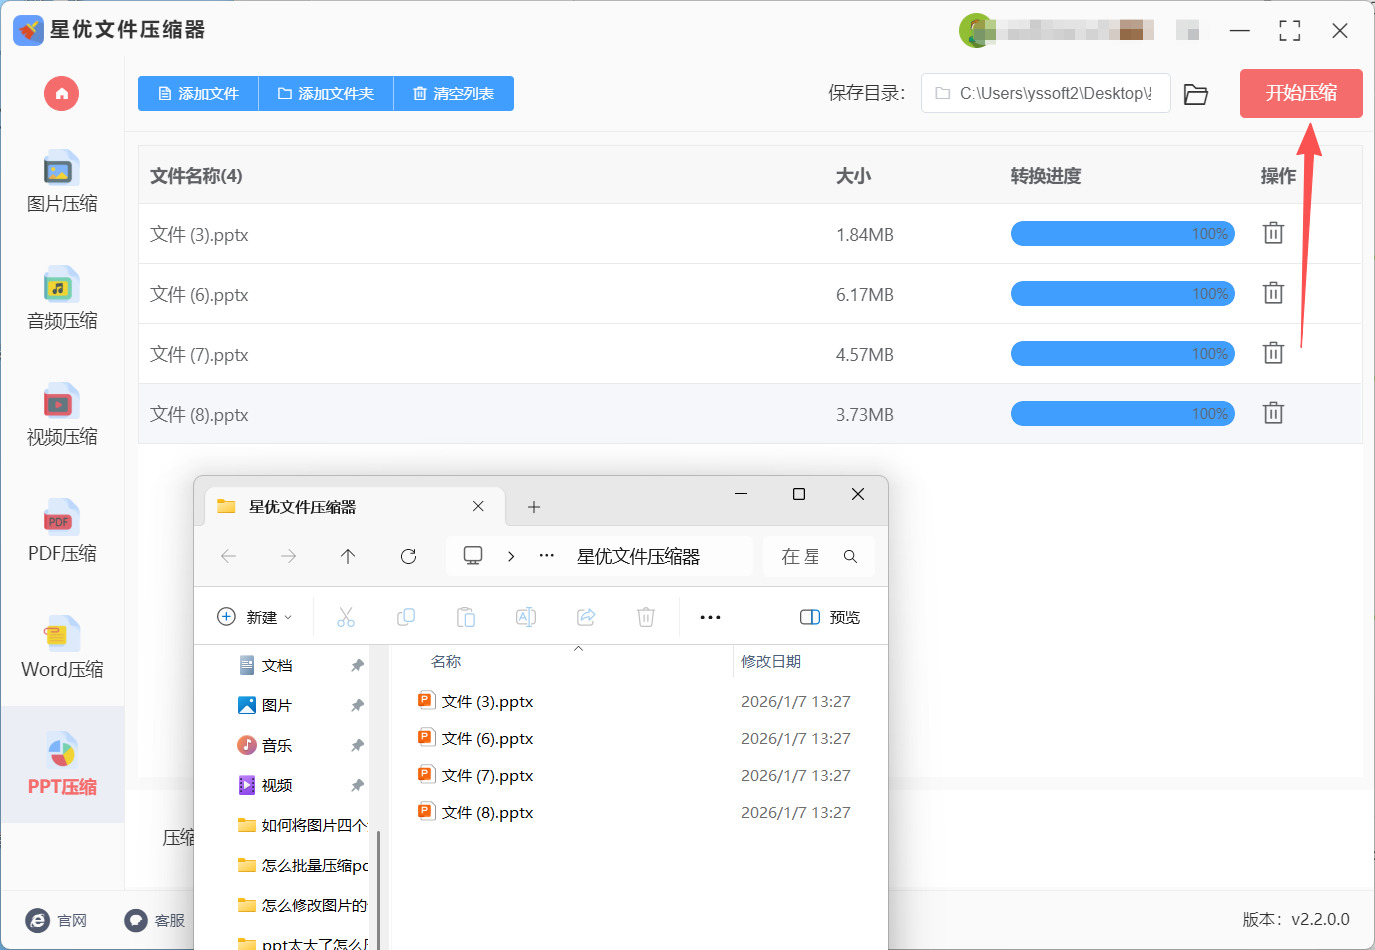Viewport: 1375px width, 950px height.
Task: Browse the save directory with folder icon
Action: 1195,94
